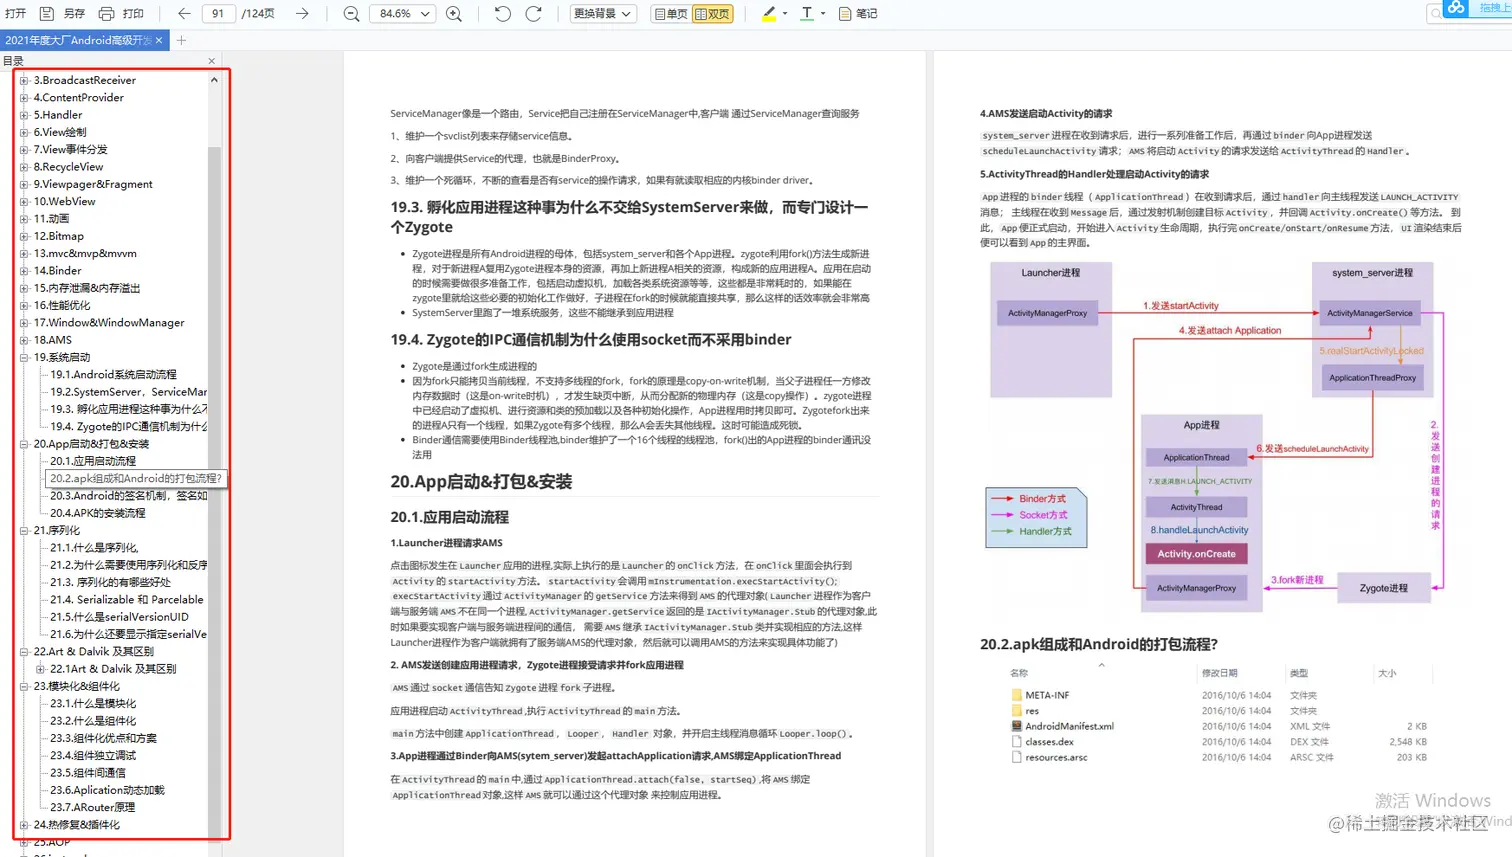Image resolution: width=1512 pixels, height=857 pixels.
Task: Jump to 20.1.应用启动流程 in outline
Action: pos(93,461)
